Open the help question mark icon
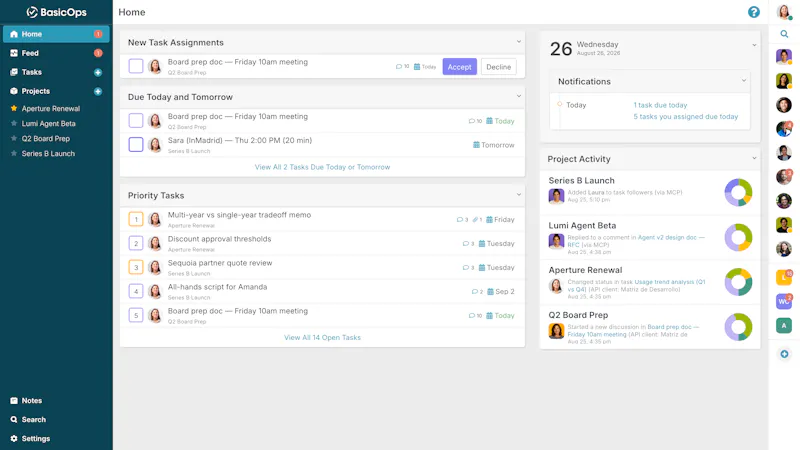 point(754,12)
